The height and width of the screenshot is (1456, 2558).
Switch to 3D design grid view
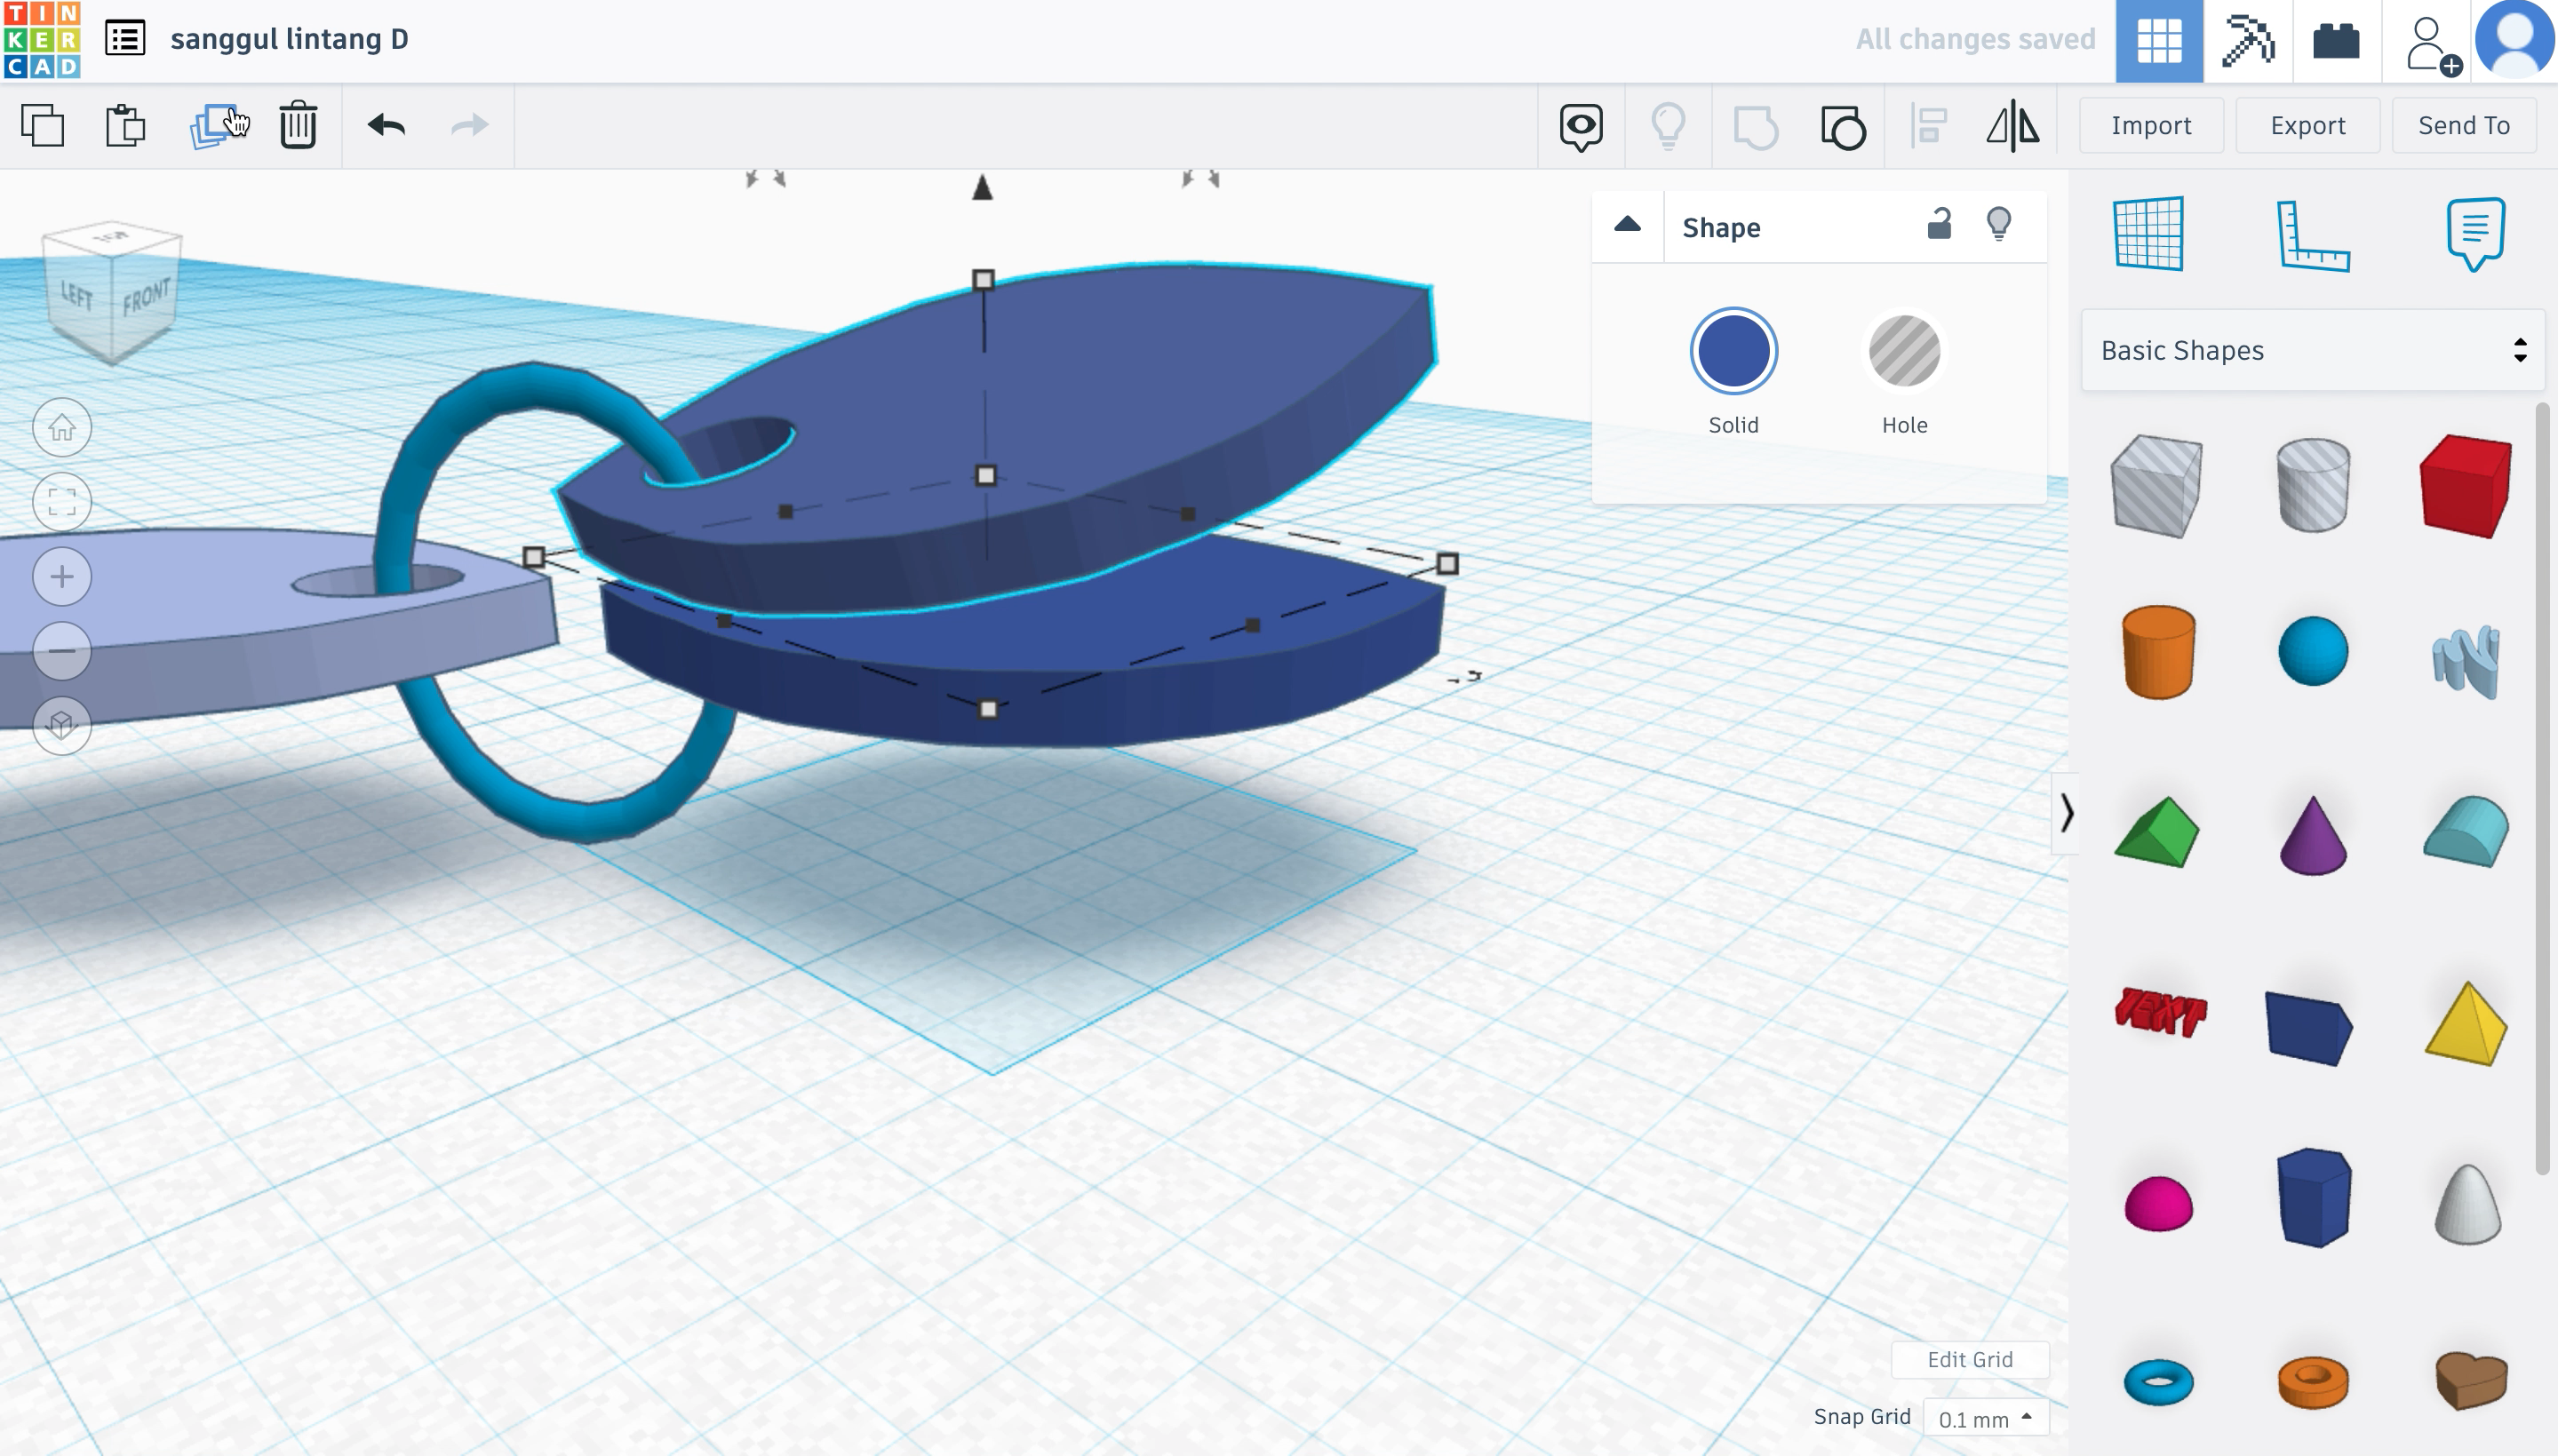click(x=2159, y=41)
